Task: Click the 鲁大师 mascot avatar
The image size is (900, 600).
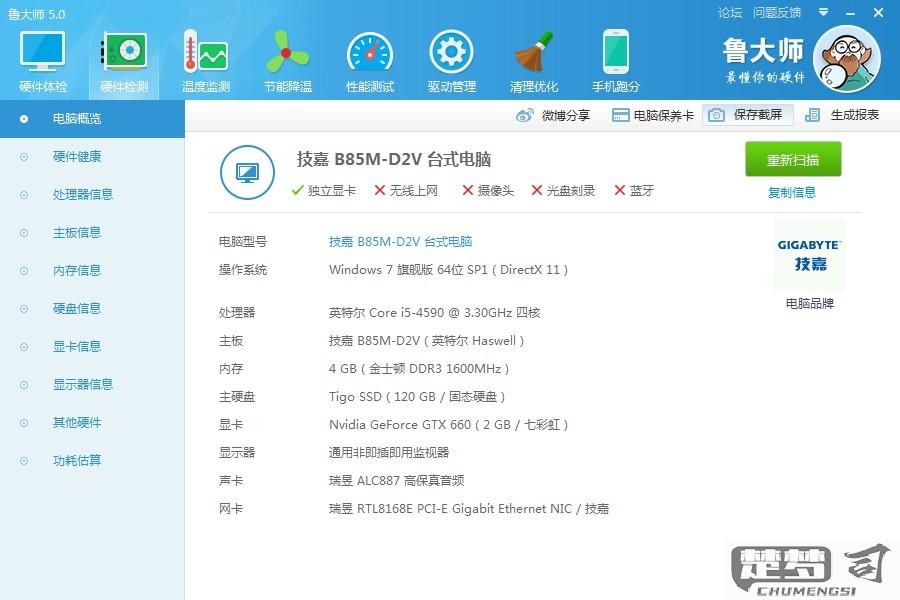Action: pyautogui.click(x=847, y=59)
